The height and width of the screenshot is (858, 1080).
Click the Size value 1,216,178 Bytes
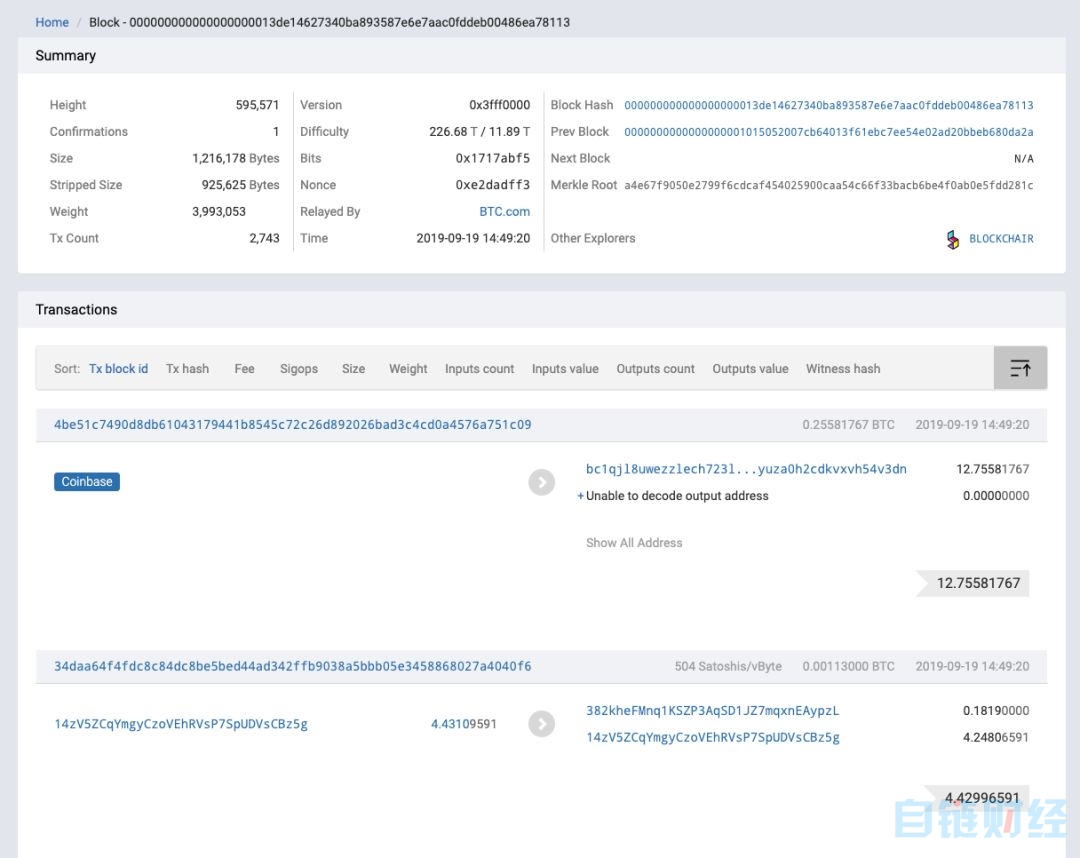click(236, 158)
